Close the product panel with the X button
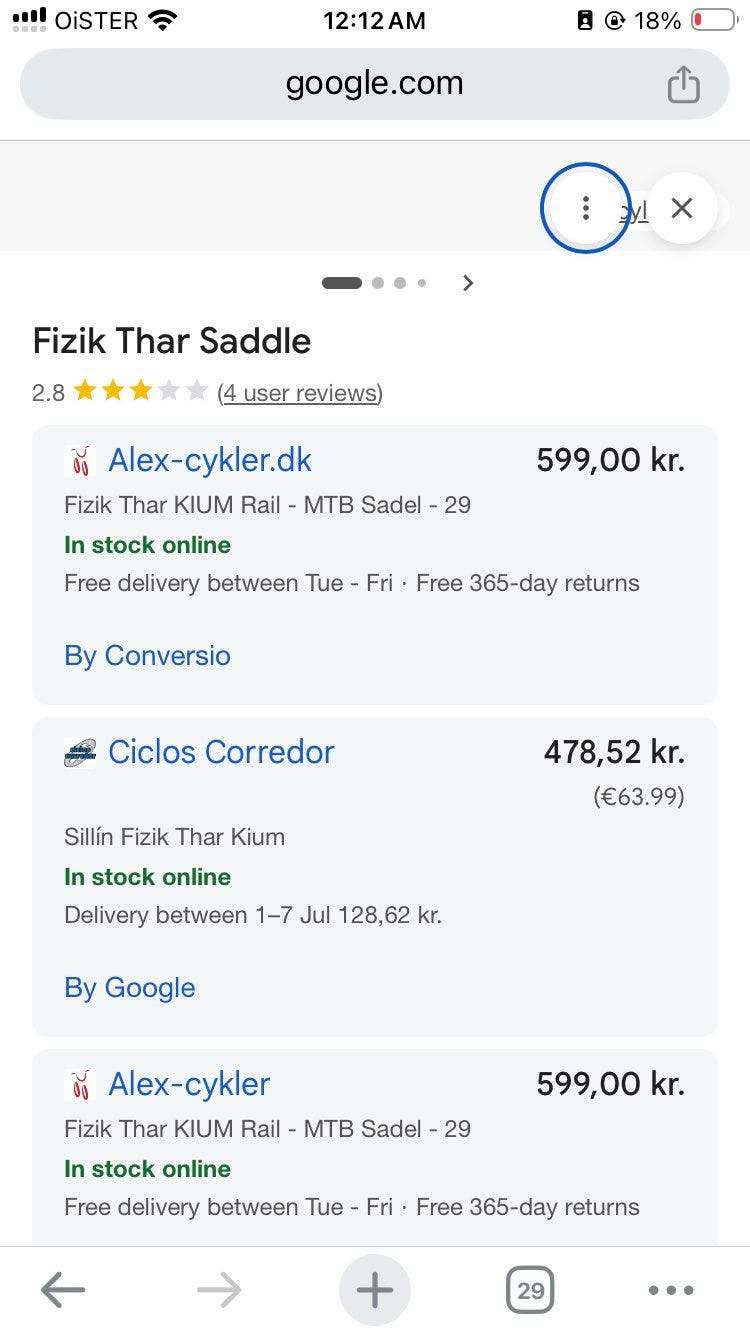 click(682, 208)
